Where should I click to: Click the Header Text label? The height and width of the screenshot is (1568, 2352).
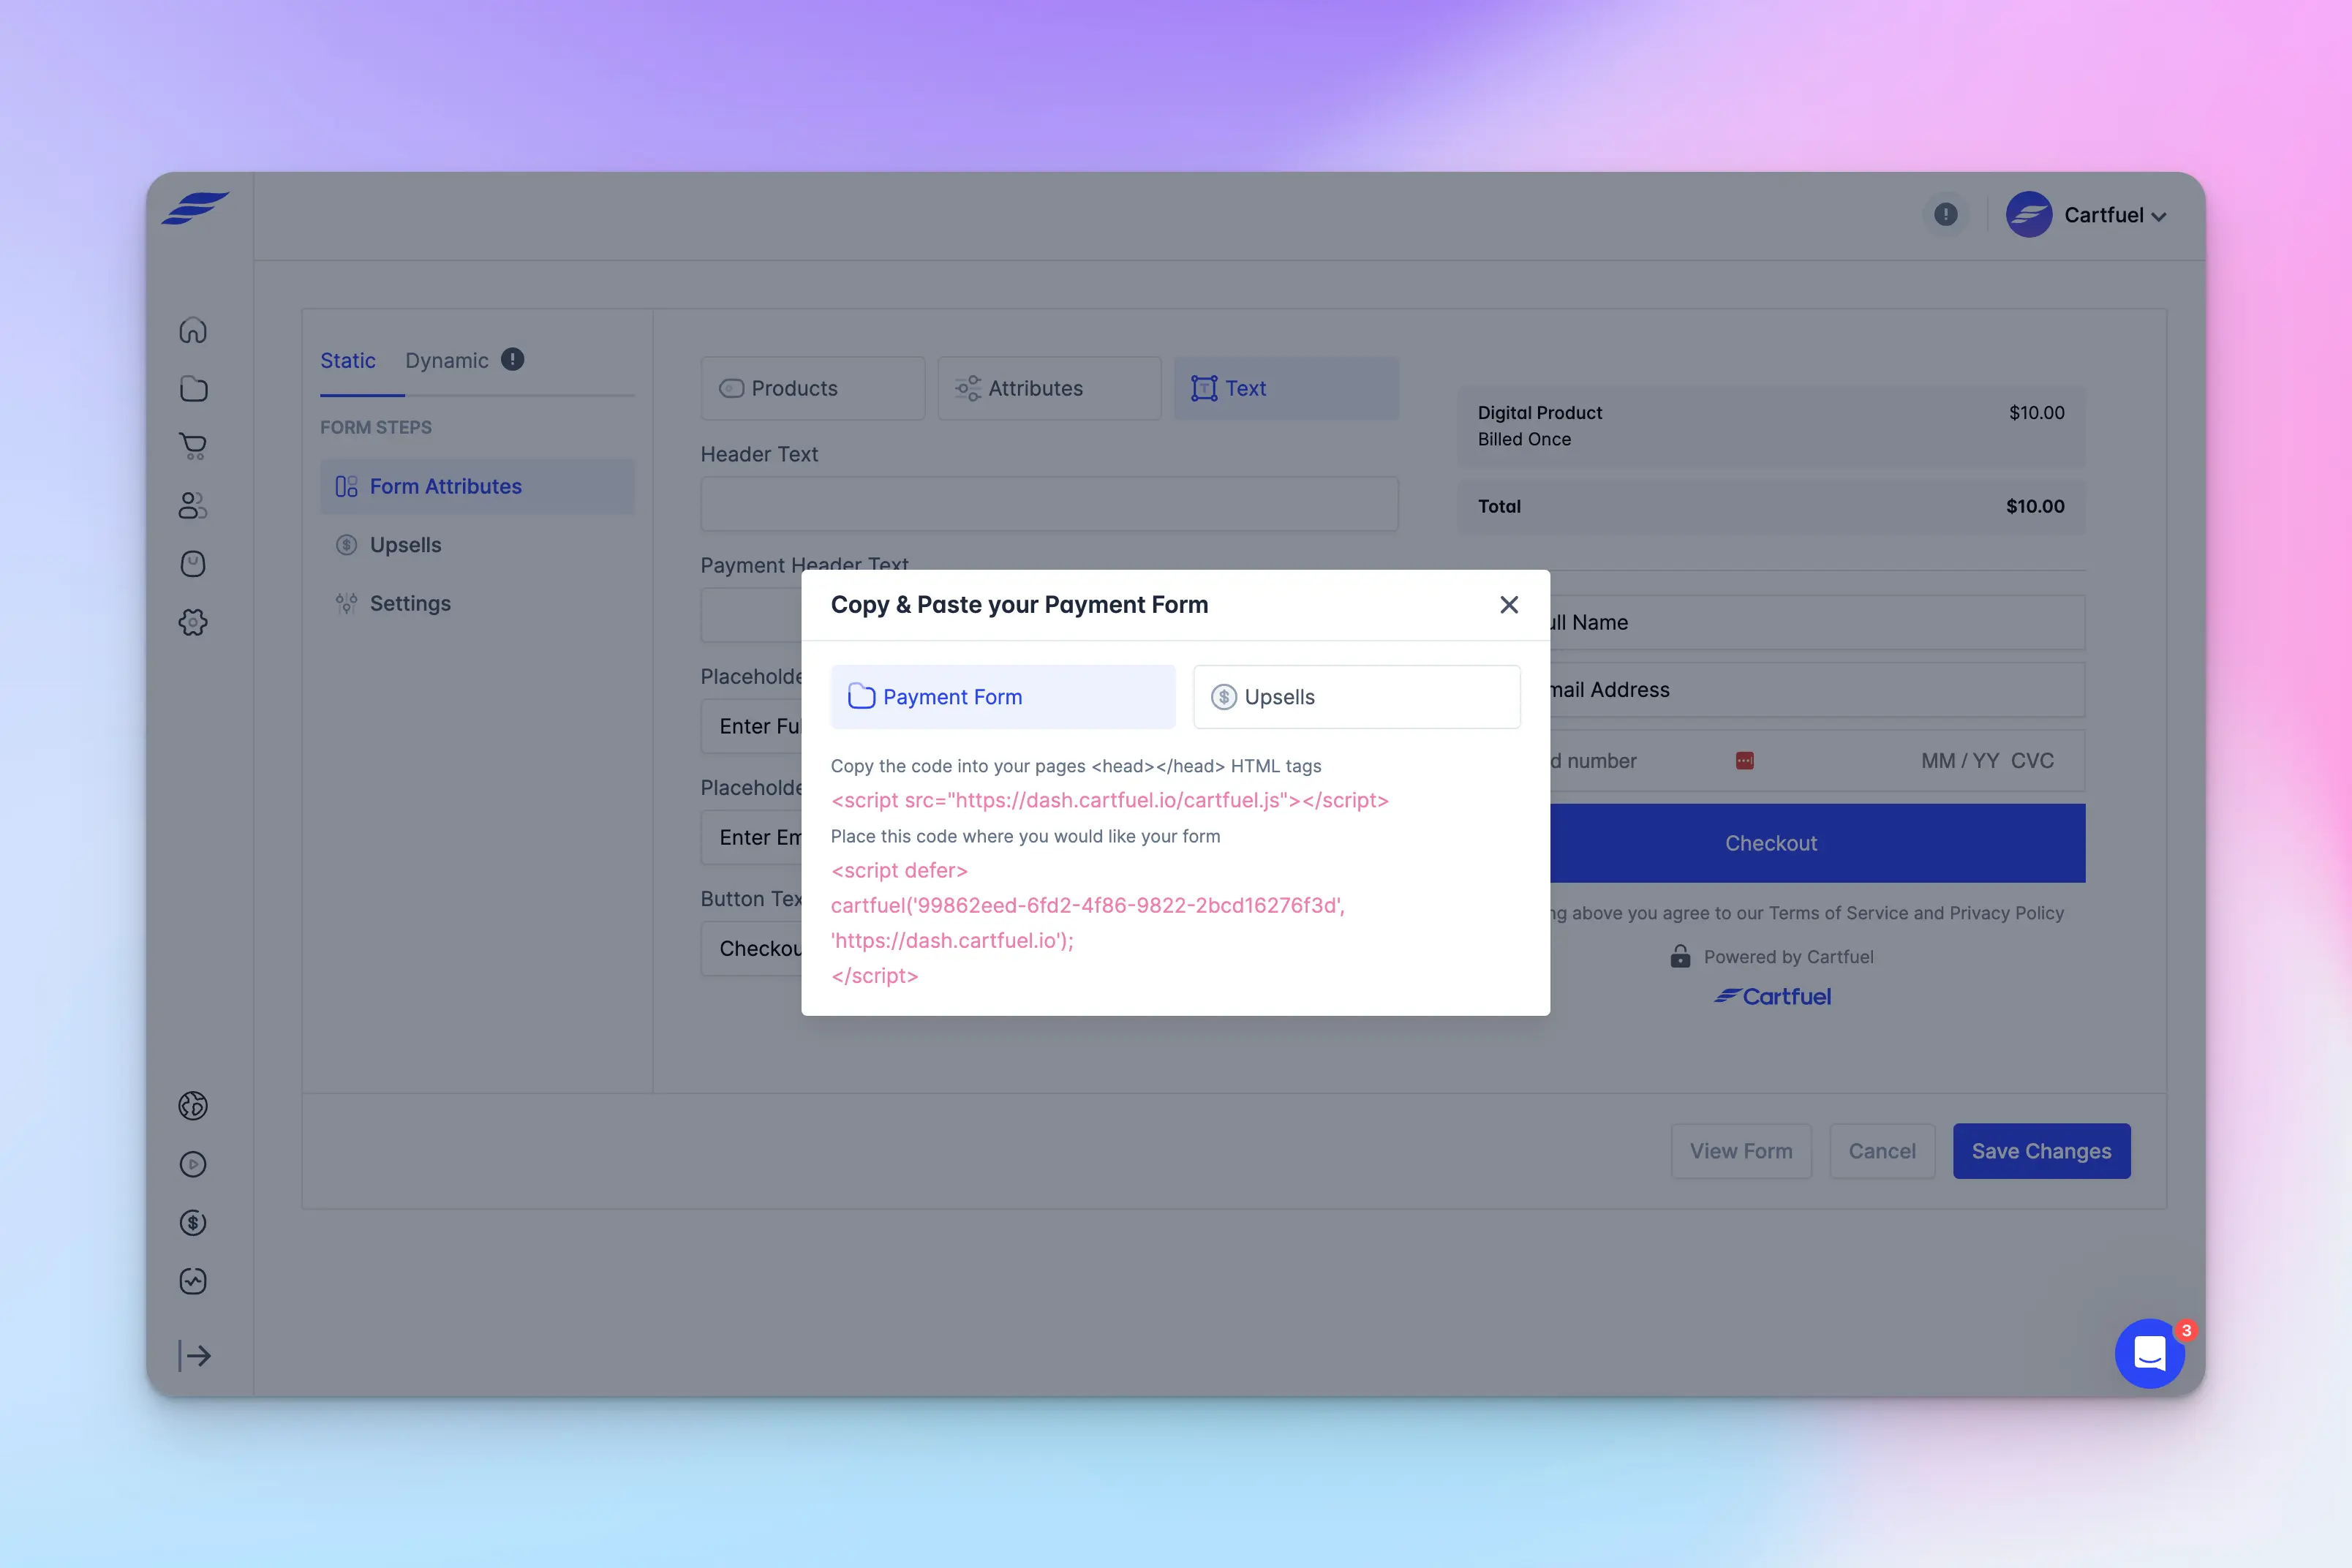point(759,454)
